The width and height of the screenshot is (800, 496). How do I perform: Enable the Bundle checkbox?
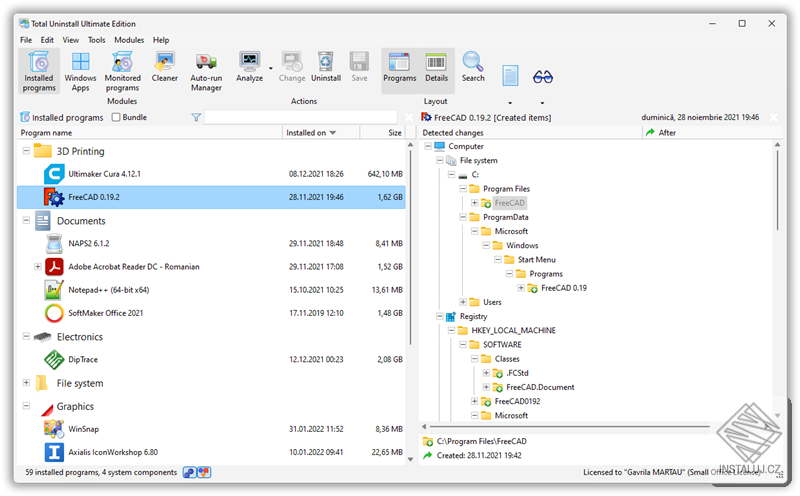pos(116,117)
